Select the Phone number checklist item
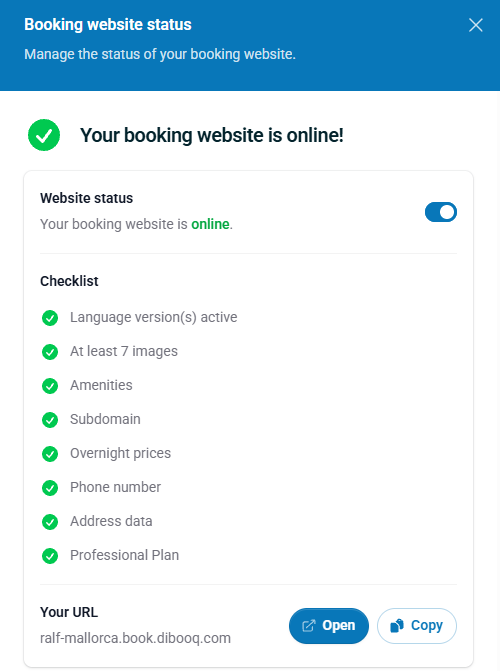The width and height of the screenshot is (500, 671). coord(116,487)
